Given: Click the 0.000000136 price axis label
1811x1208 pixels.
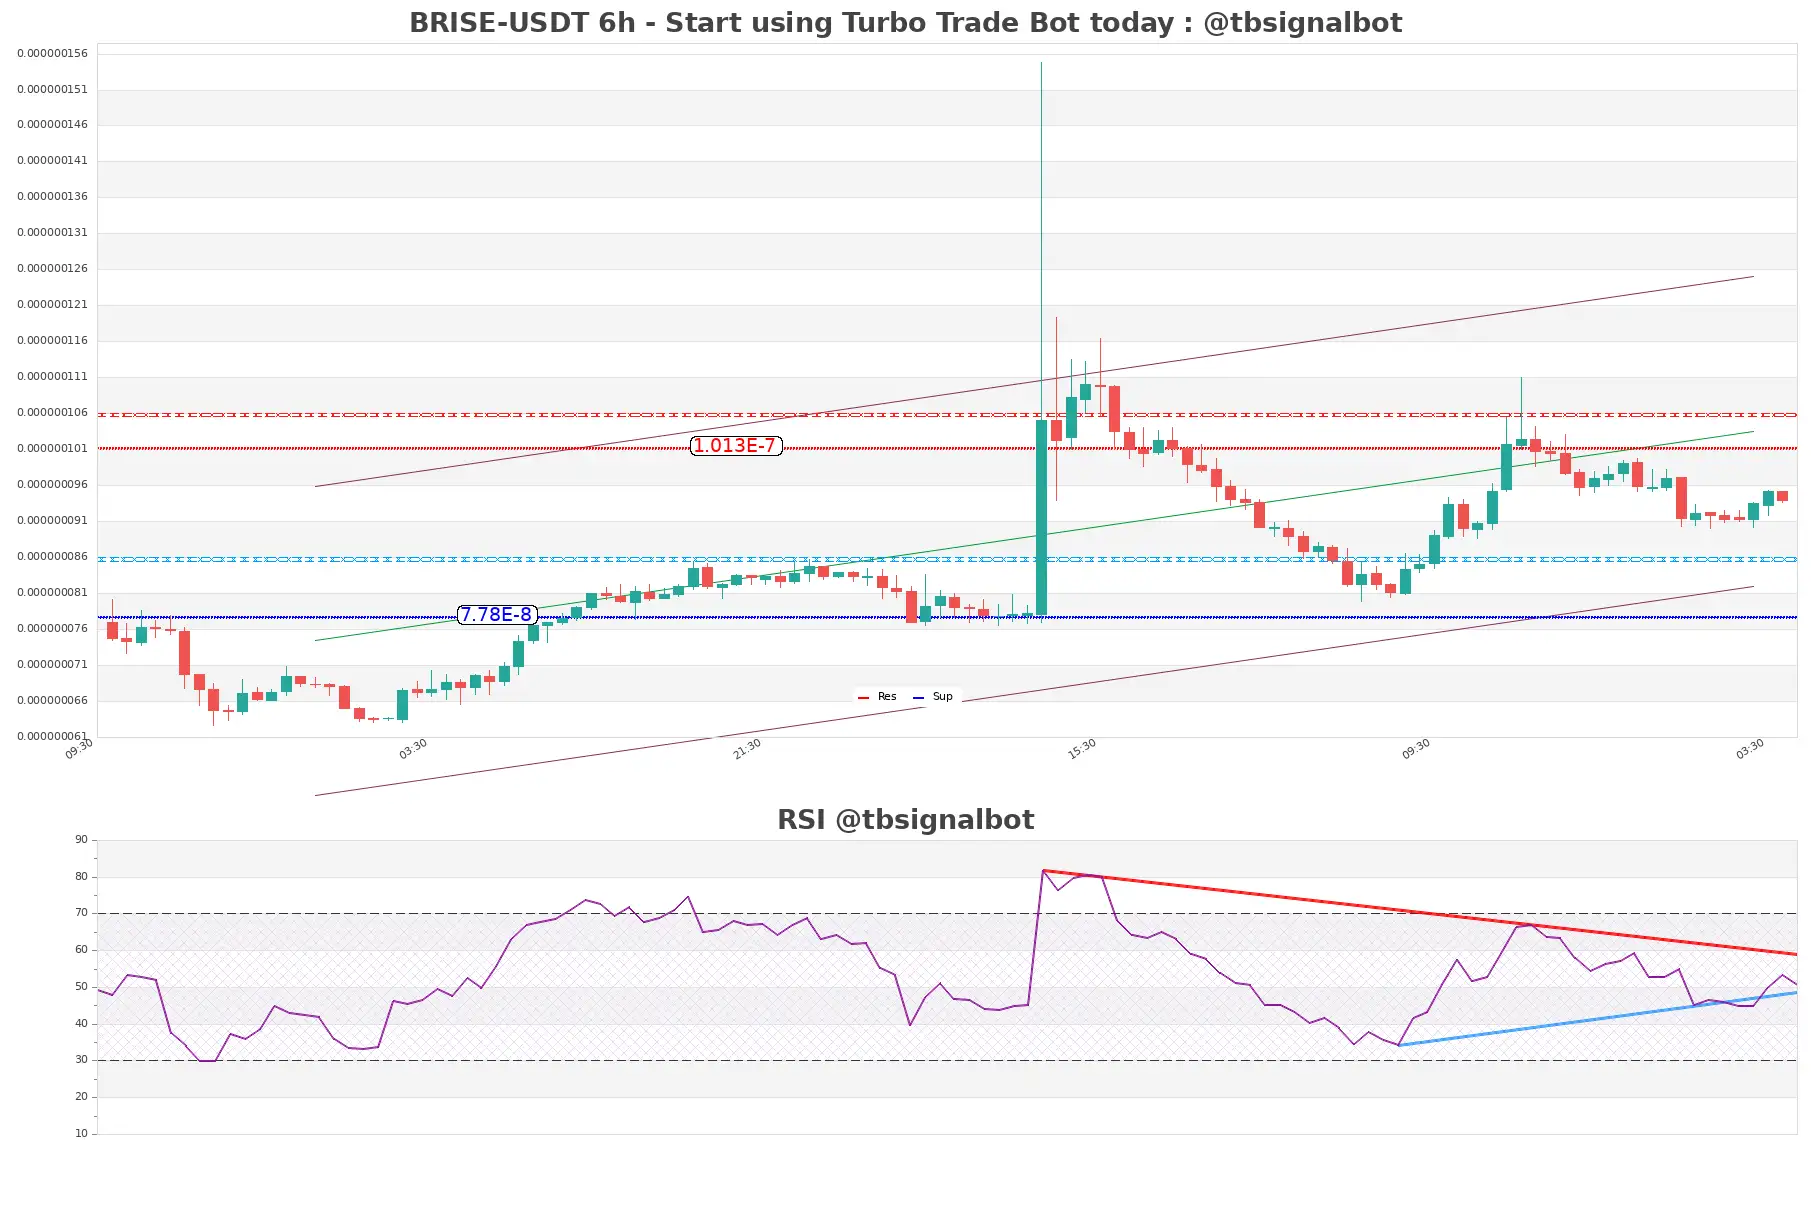Looking at the screenshot, I should point(52,197).
